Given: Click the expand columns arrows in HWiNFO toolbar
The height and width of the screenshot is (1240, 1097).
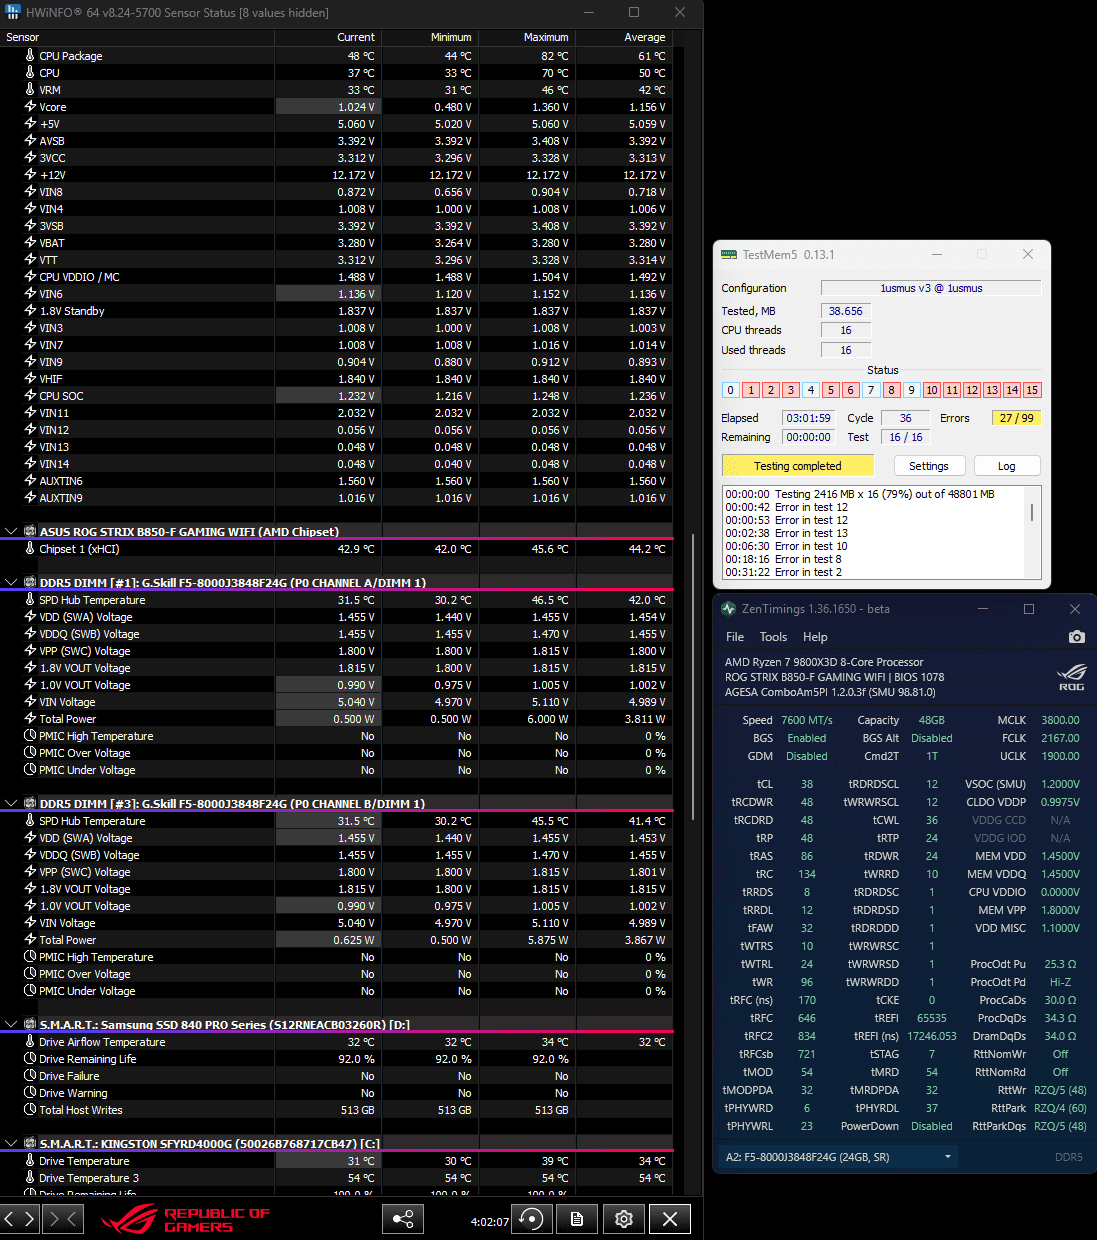Looking at the screenshot, I should click(x=20, y=1218).
